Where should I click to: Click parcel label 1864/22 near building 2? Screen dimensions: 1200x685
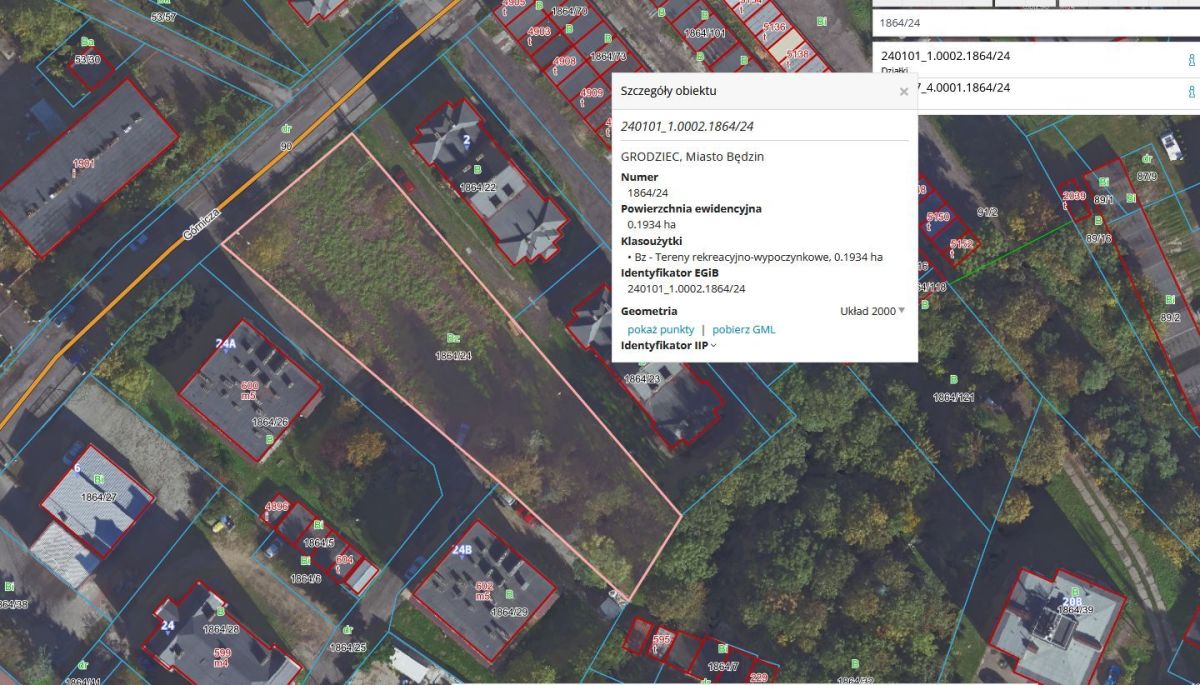(x=477, y=187)
